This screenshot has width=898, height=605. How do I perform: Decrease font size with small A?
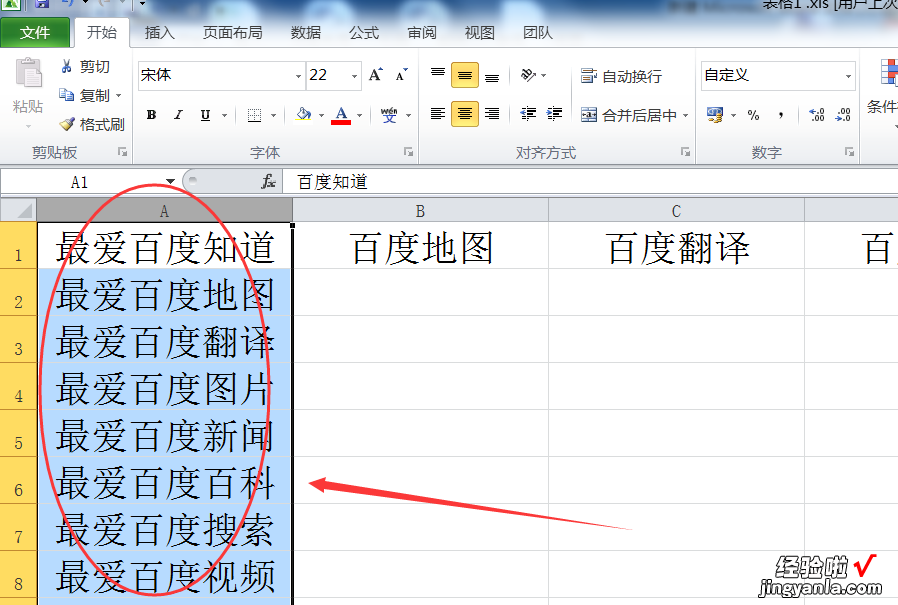click(x=401, y=75)
